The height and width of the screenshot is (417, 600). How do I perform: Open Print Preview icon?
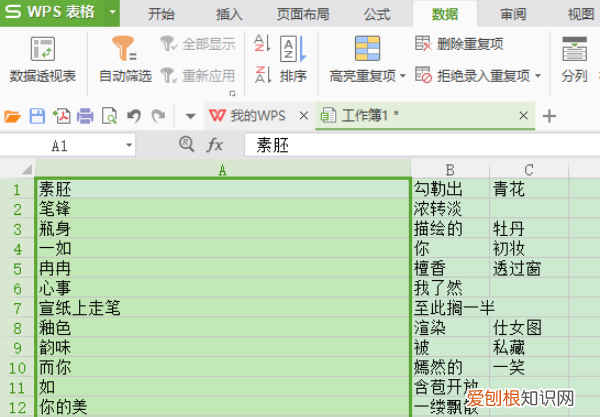coord(109,116)
